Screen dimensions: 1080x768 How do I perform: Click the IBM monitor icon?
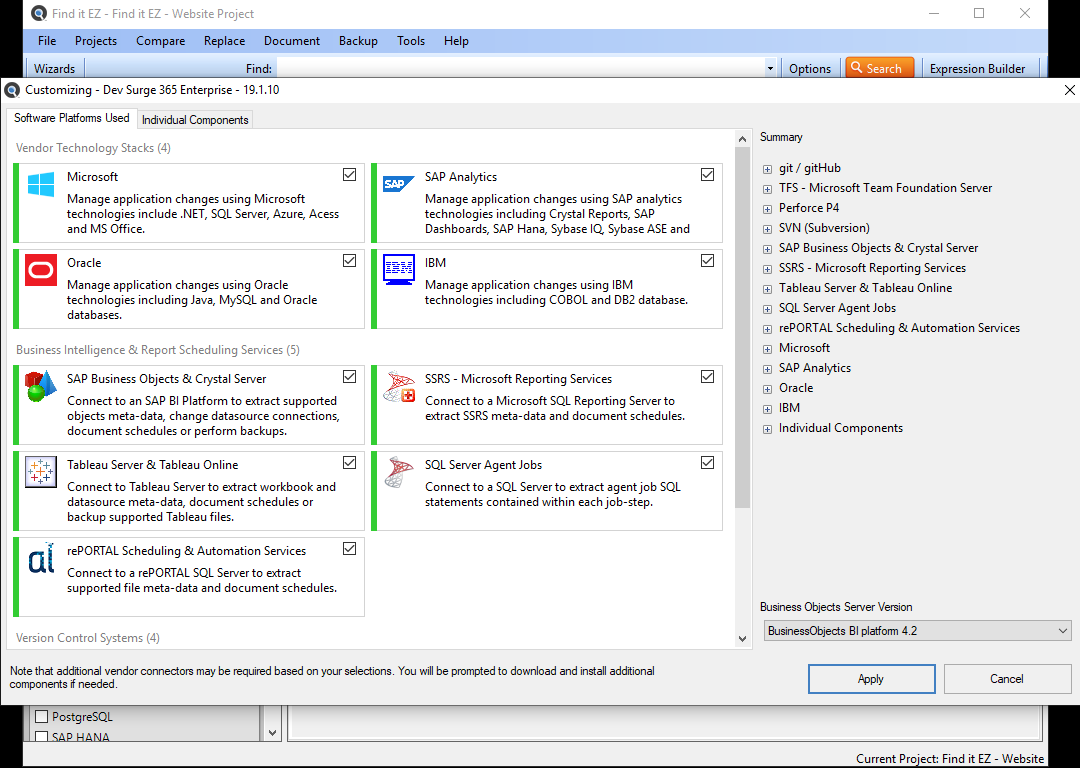click(x=399, y=270)
